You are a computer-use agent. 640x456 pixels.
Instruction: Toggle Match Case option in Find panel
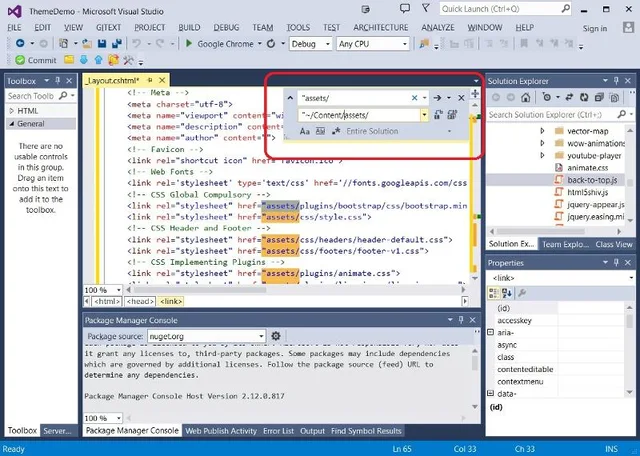(304, 131)
